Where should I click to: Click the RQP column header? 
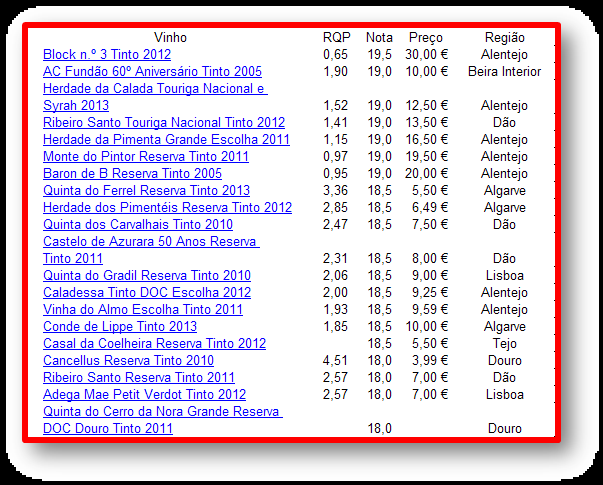pyautogui.click(x=337, y=38)
